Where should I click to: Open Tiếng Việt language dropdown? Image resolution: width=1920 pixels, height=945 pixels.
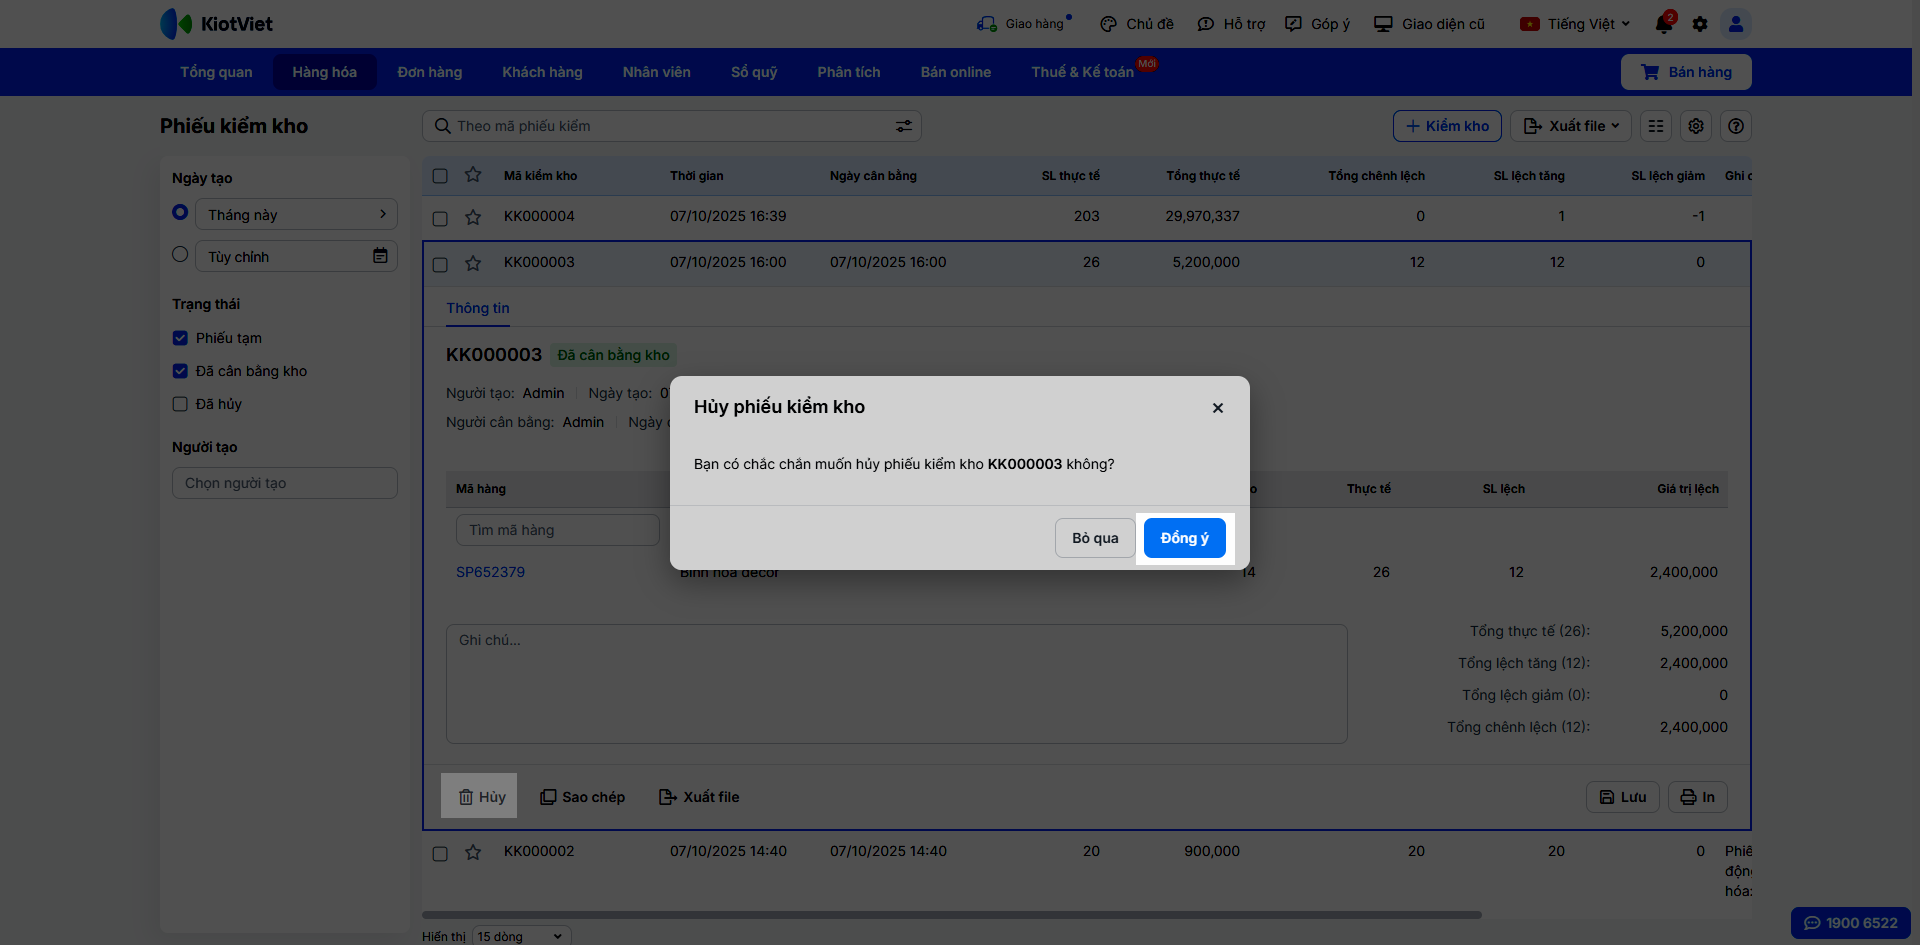pyautogui.click(x=1575, y=24)
